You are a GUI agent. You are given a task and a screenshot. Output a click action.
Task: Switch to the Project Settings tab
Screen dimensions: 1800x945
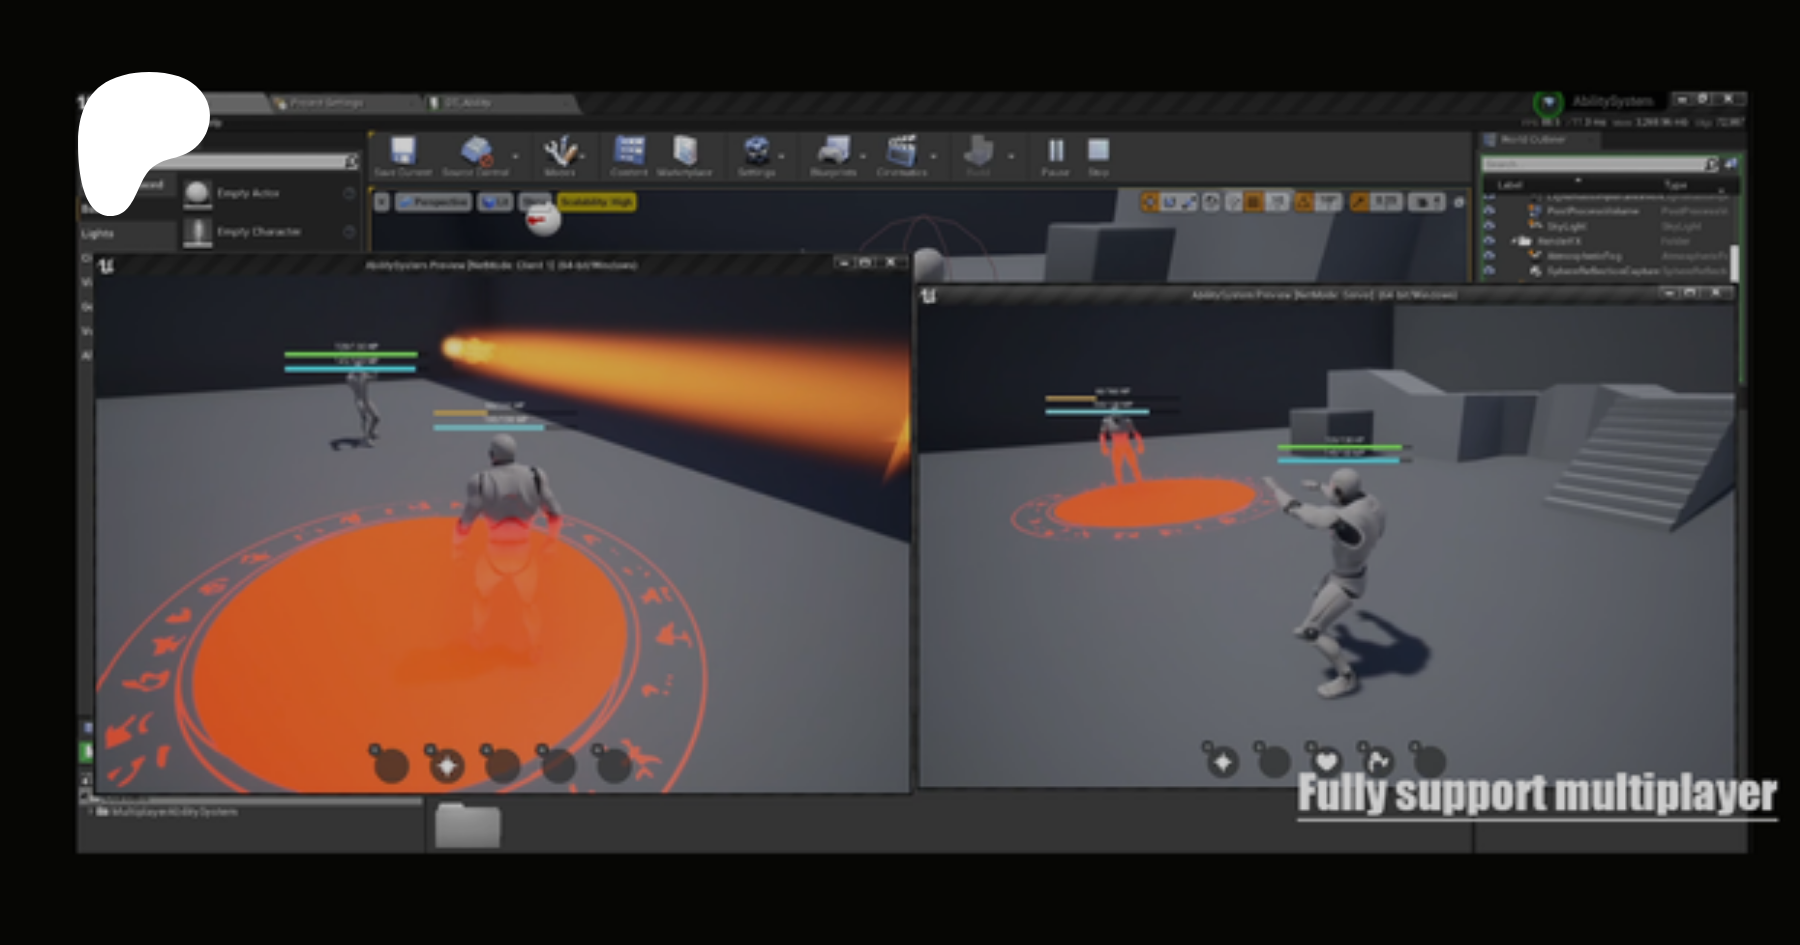coord(326,102)
